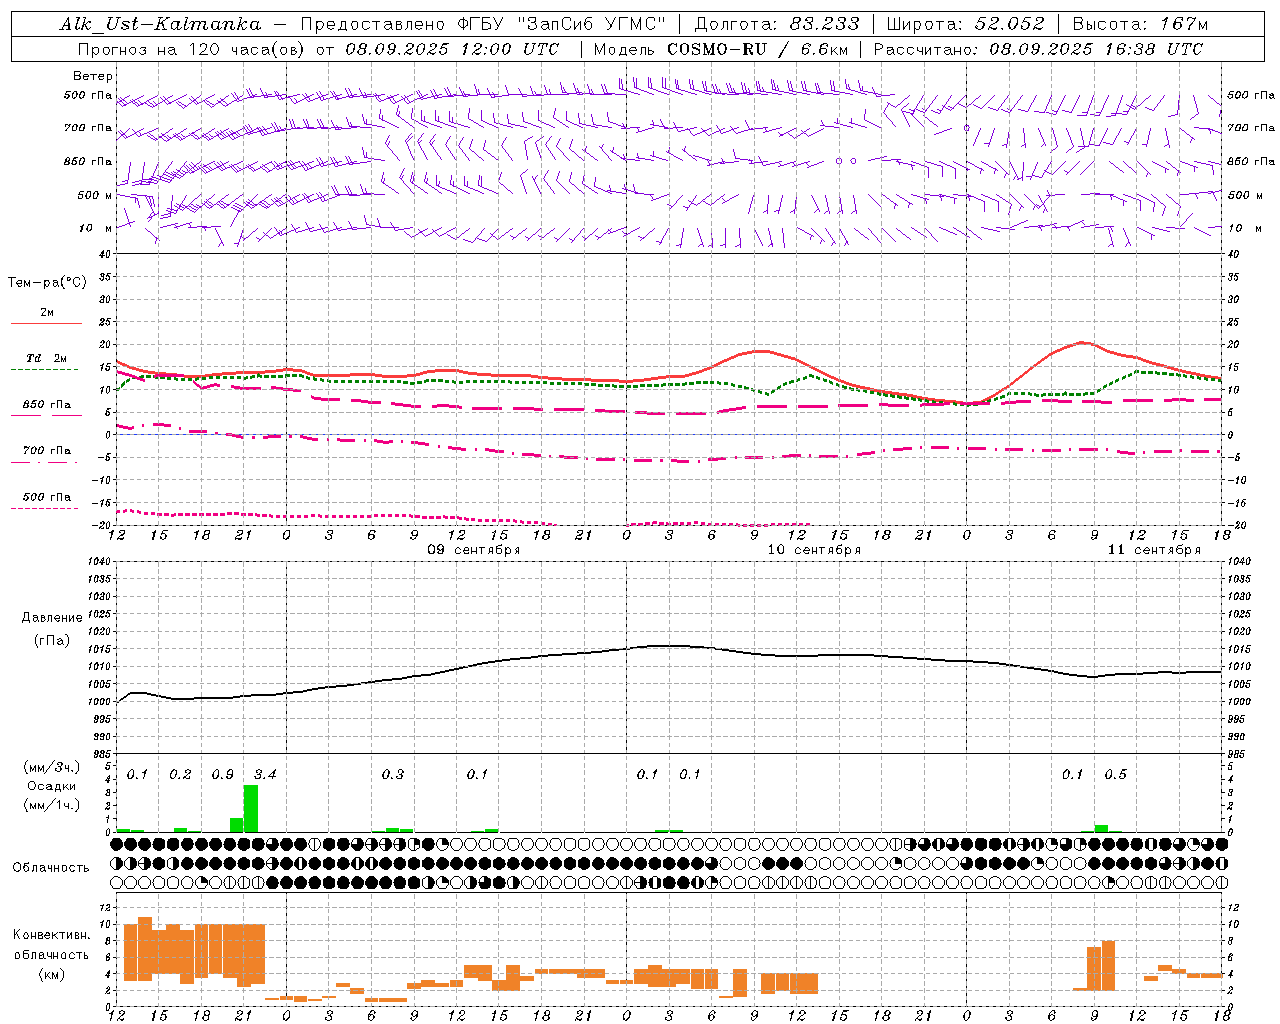Screen dimensions: 1280x1024
Task: Click the 'Td 2м' dew point legend entry
Action: pos(47,358)
